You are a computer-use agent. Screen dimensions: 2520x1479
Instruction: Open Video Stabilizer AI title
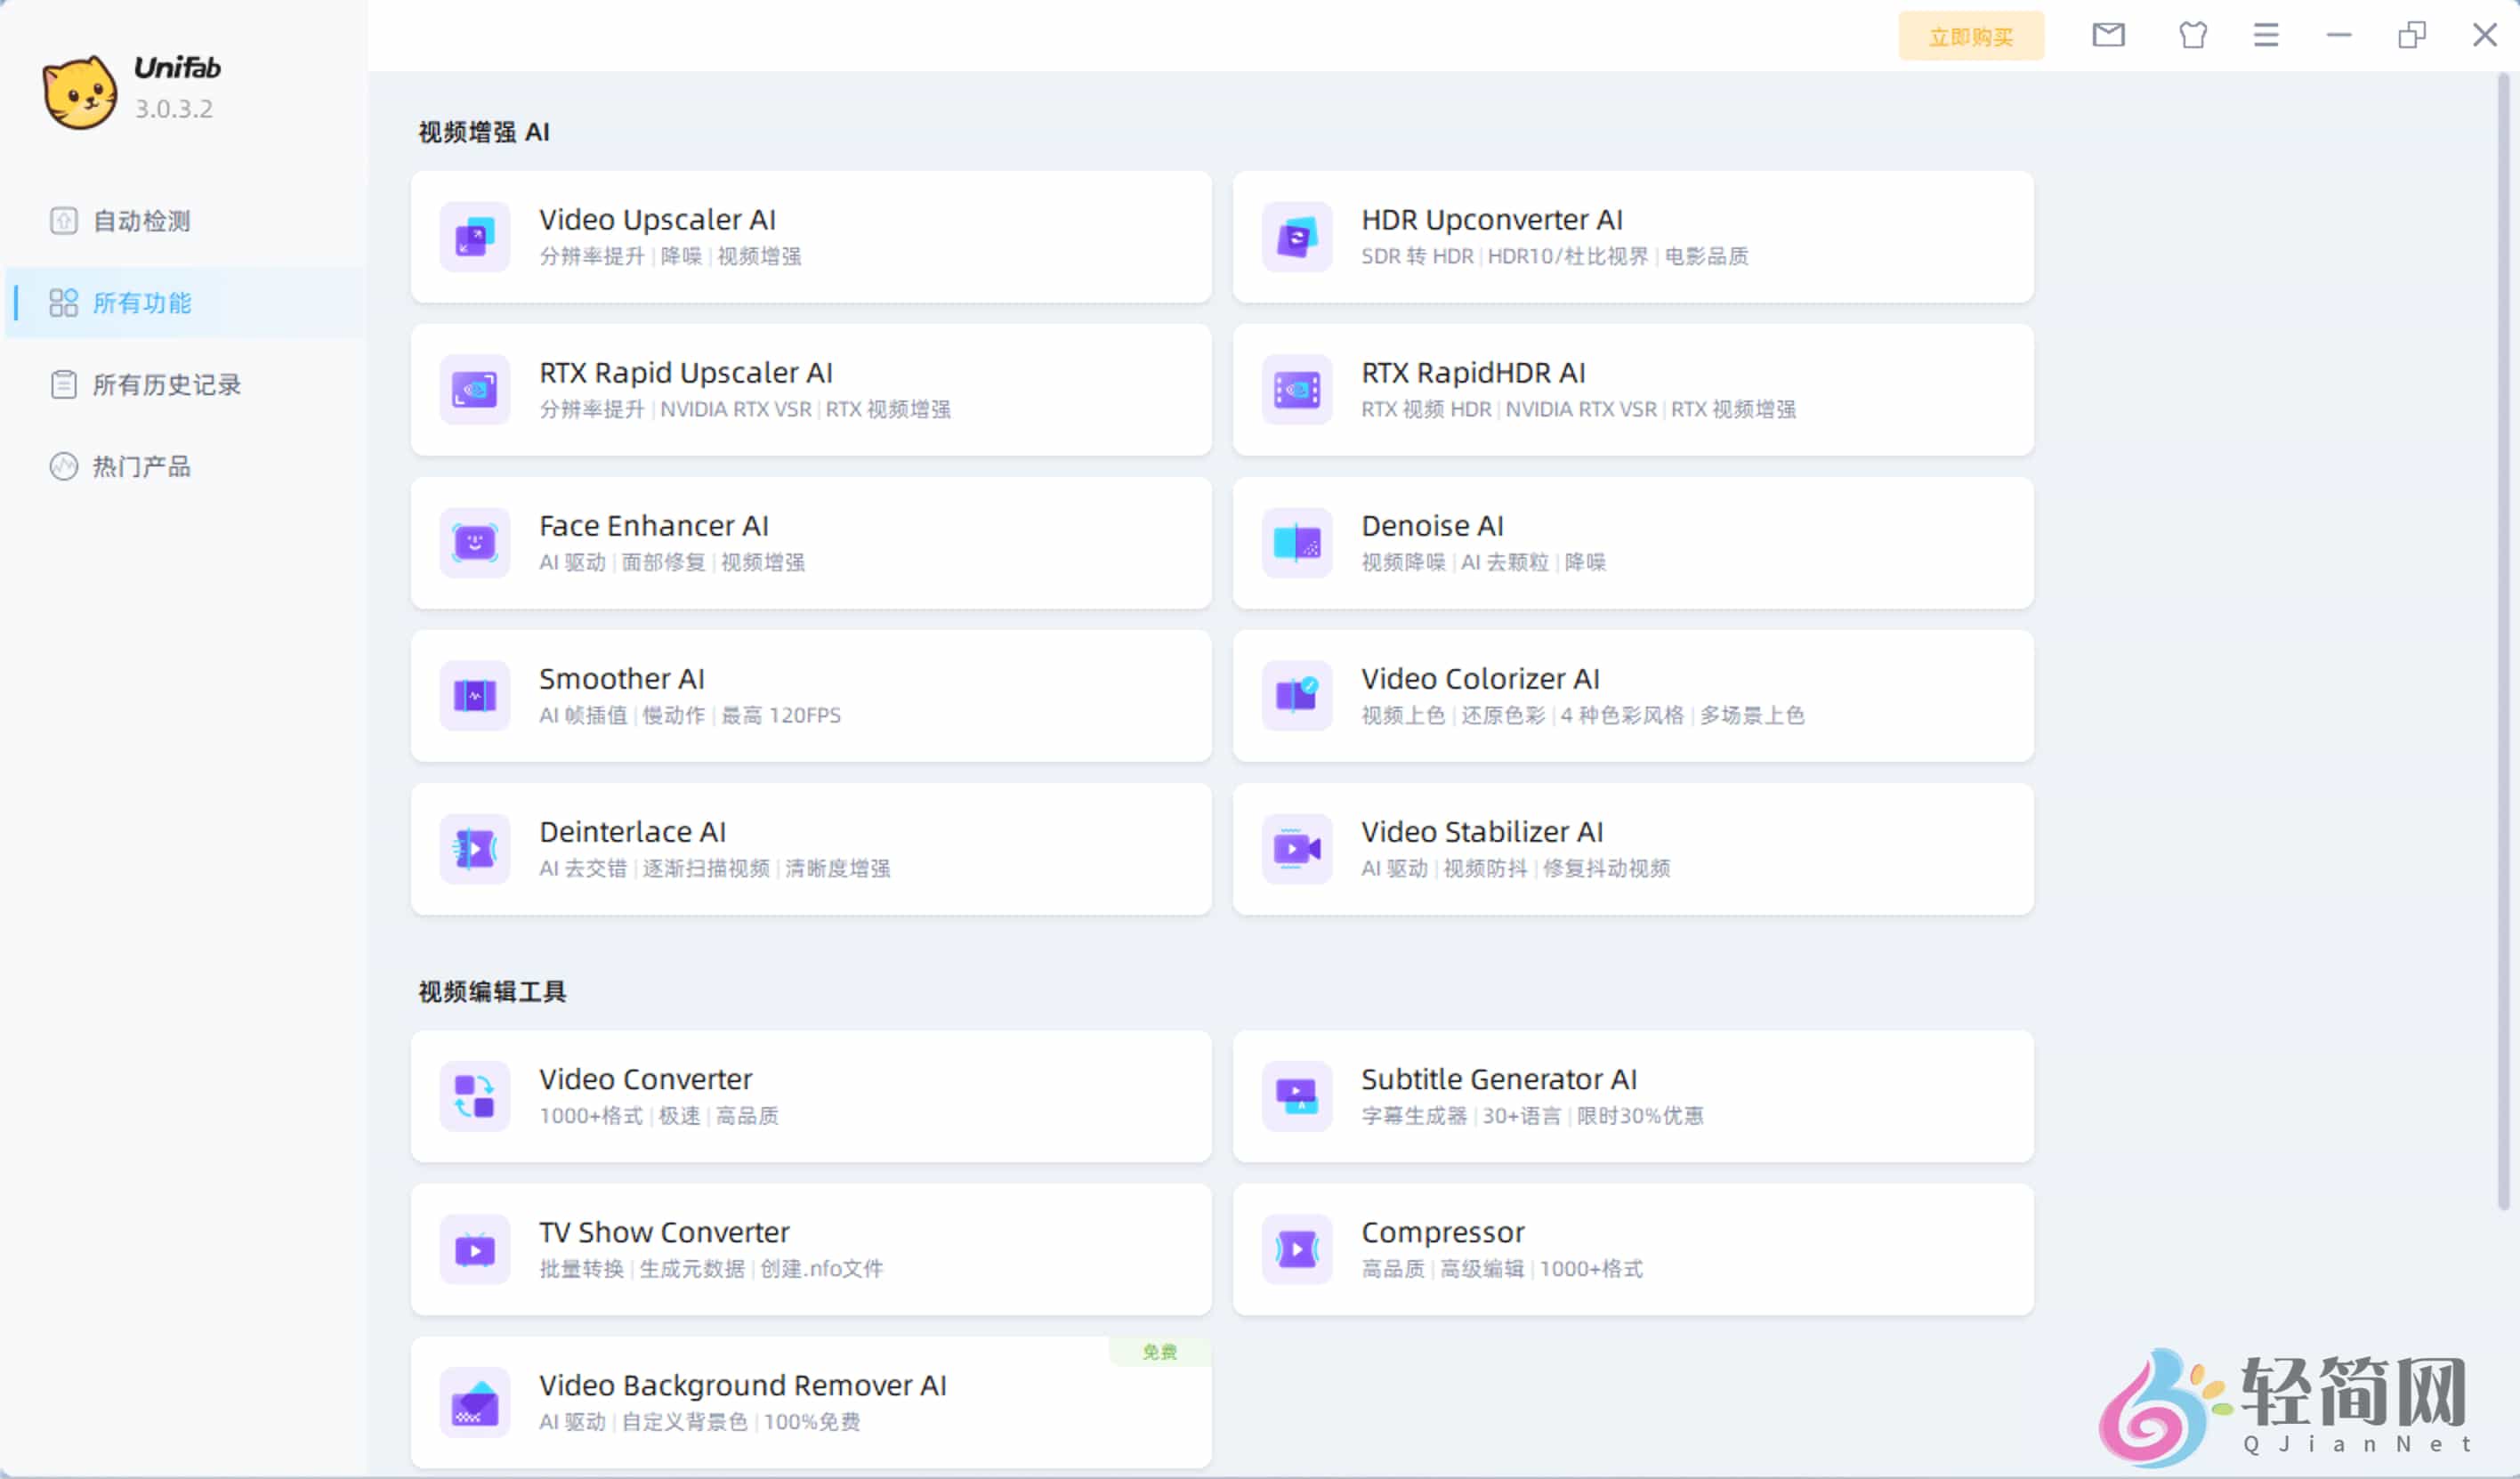coord(1482,831)
